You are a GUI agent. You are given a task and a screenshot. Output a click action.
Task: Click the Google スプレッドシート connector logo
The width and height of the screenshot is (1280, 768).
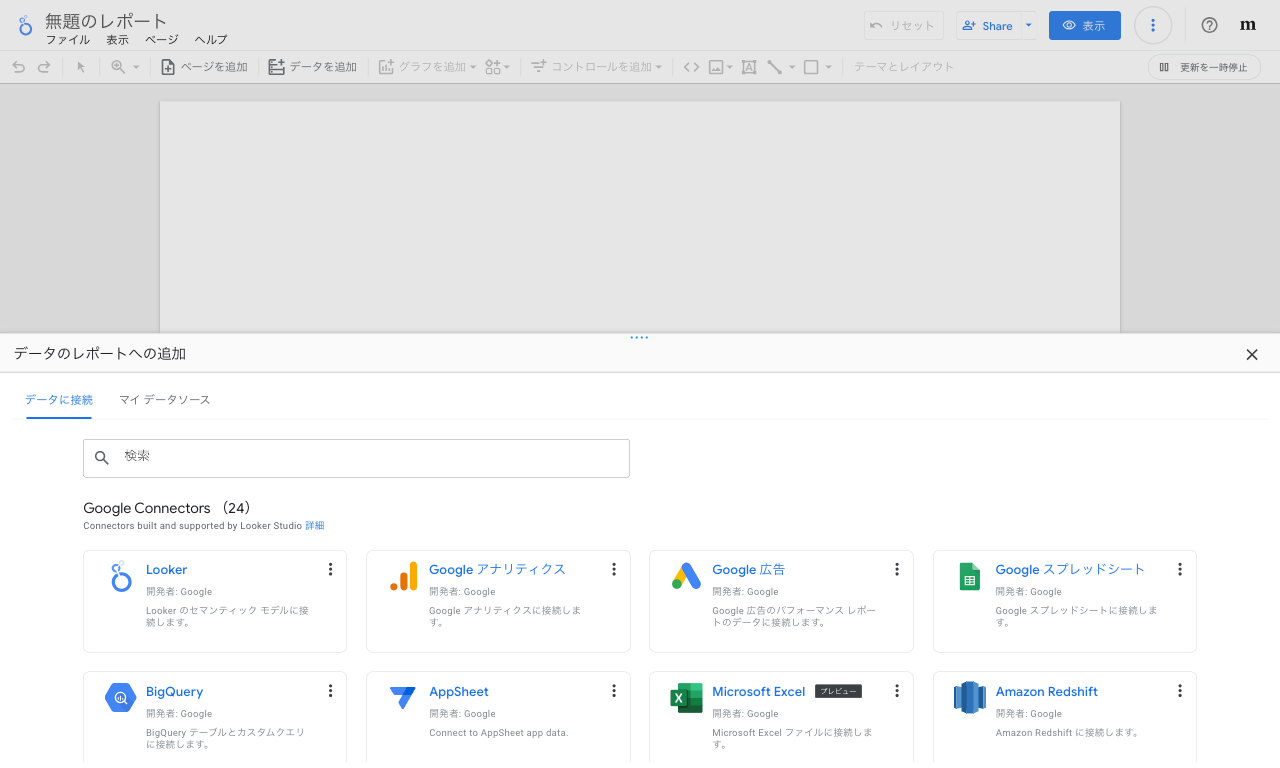click(x=970, y=577)
